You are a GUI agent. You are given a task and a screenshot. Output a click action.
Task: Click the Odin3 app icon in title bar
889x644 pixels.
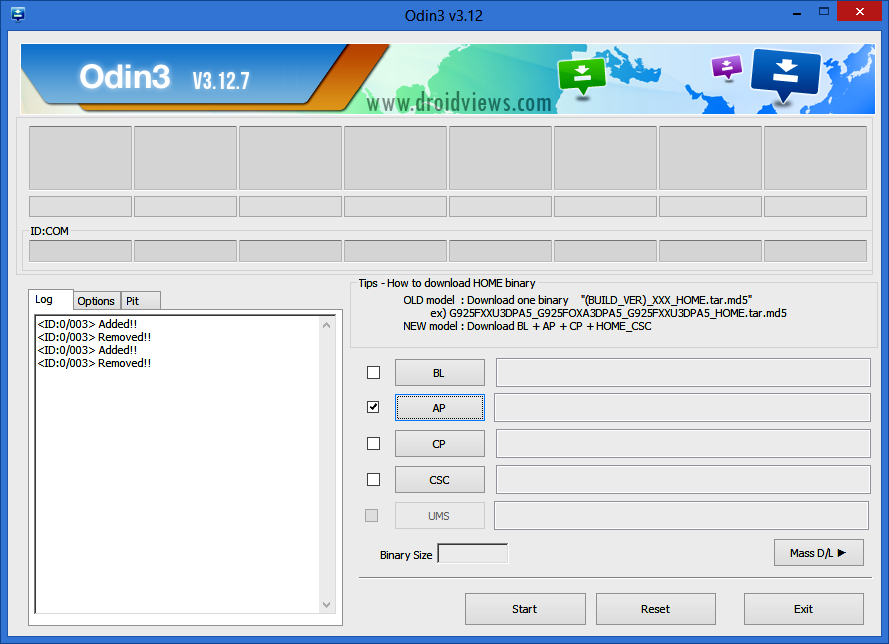click(x=18, y=14)
